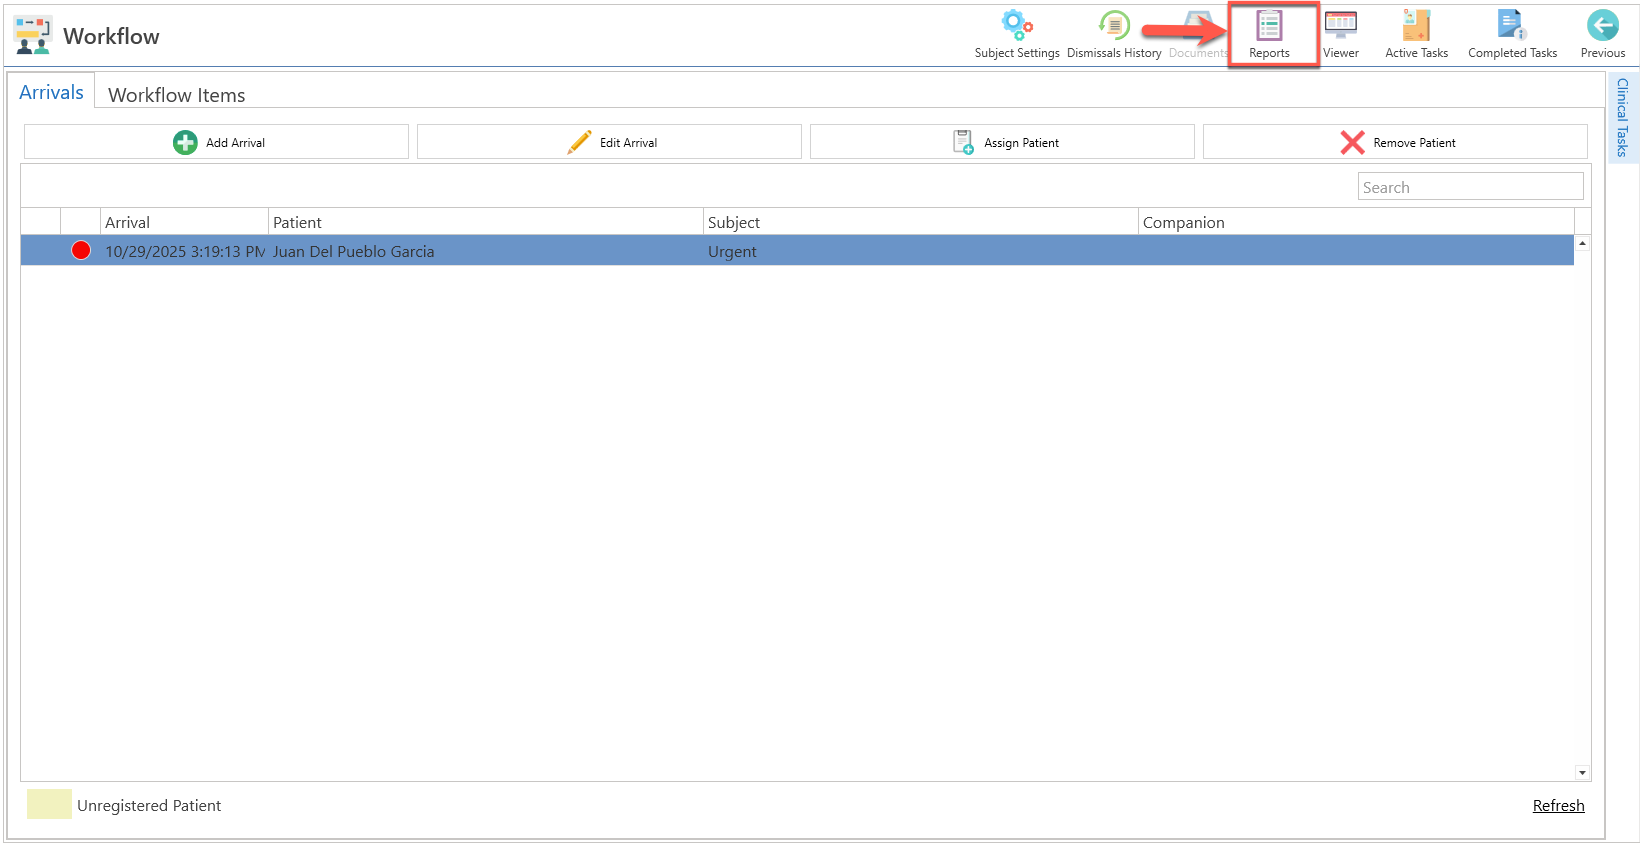Open the Clinical Tasks side panel tab
1645x849 pixels.
(x=1622, y=117)
